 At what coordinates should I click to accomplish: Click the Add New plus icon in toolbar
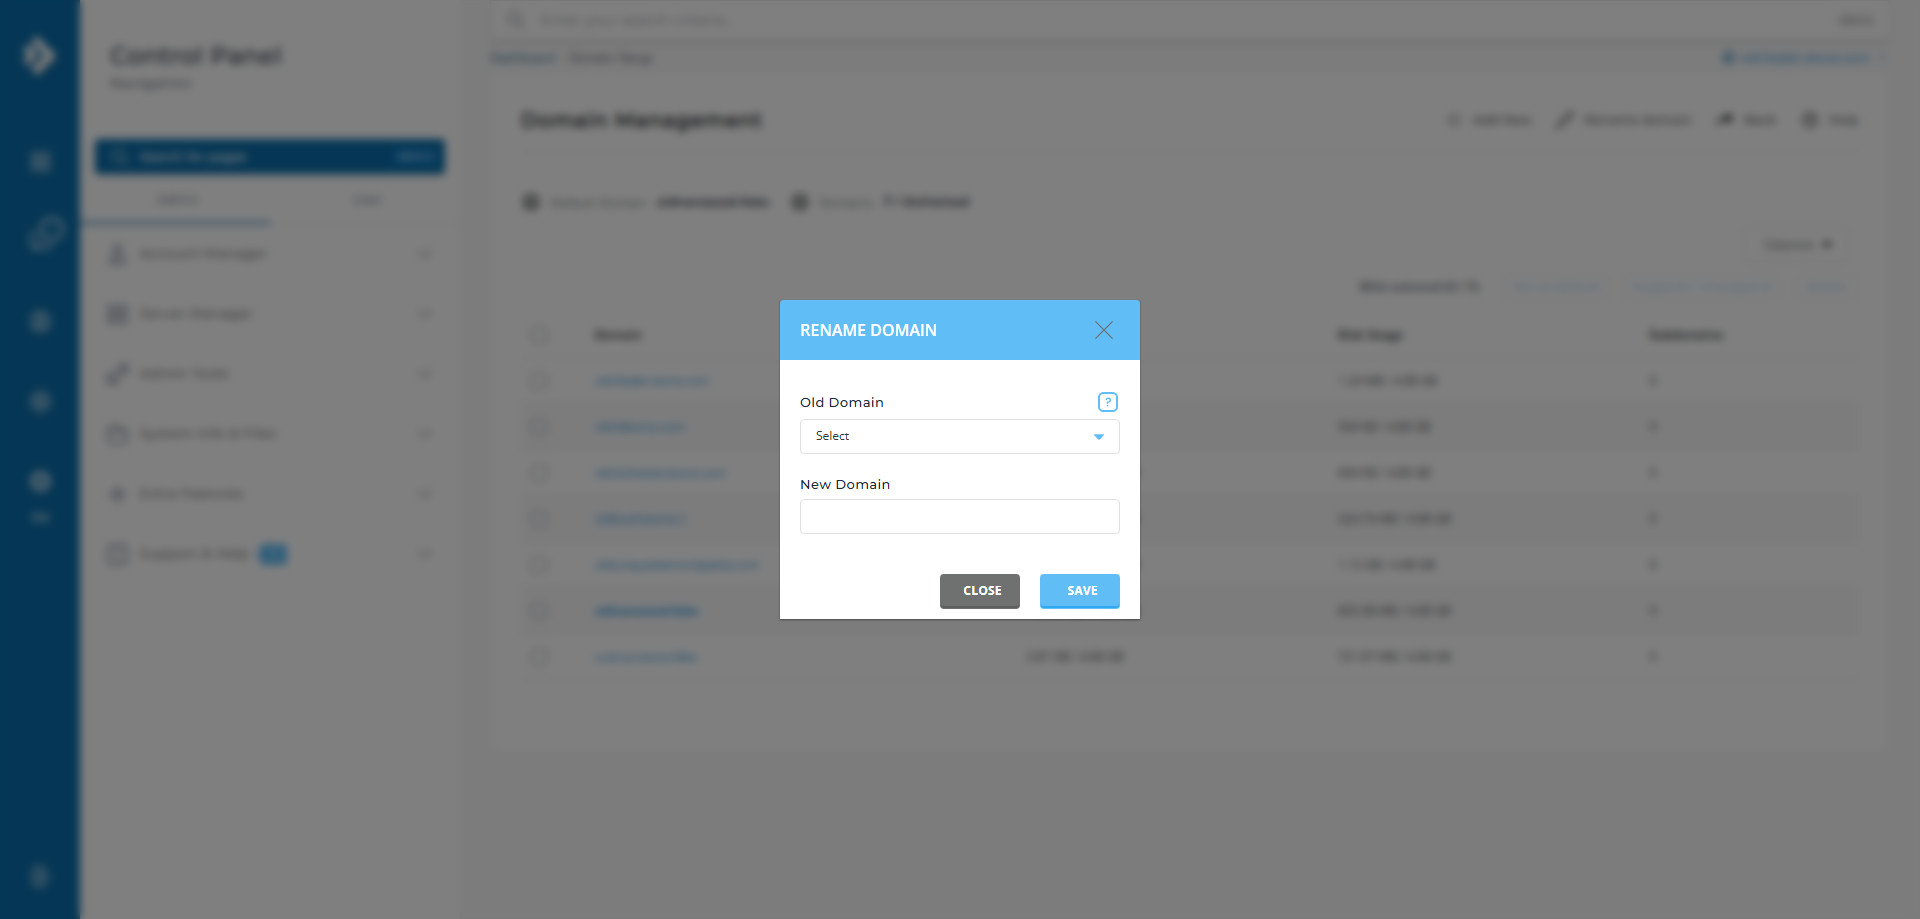coord(1456,119)
